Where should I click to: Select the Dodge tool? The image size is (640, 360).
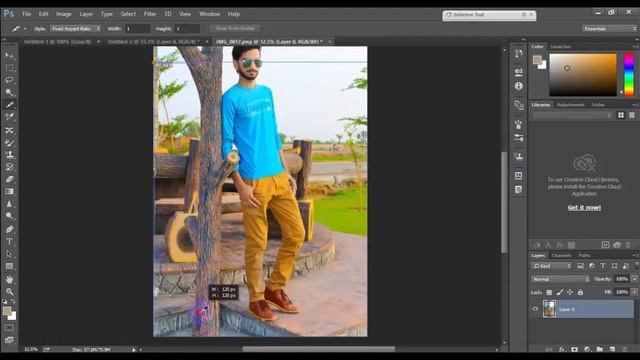click(x=9, y=216)
